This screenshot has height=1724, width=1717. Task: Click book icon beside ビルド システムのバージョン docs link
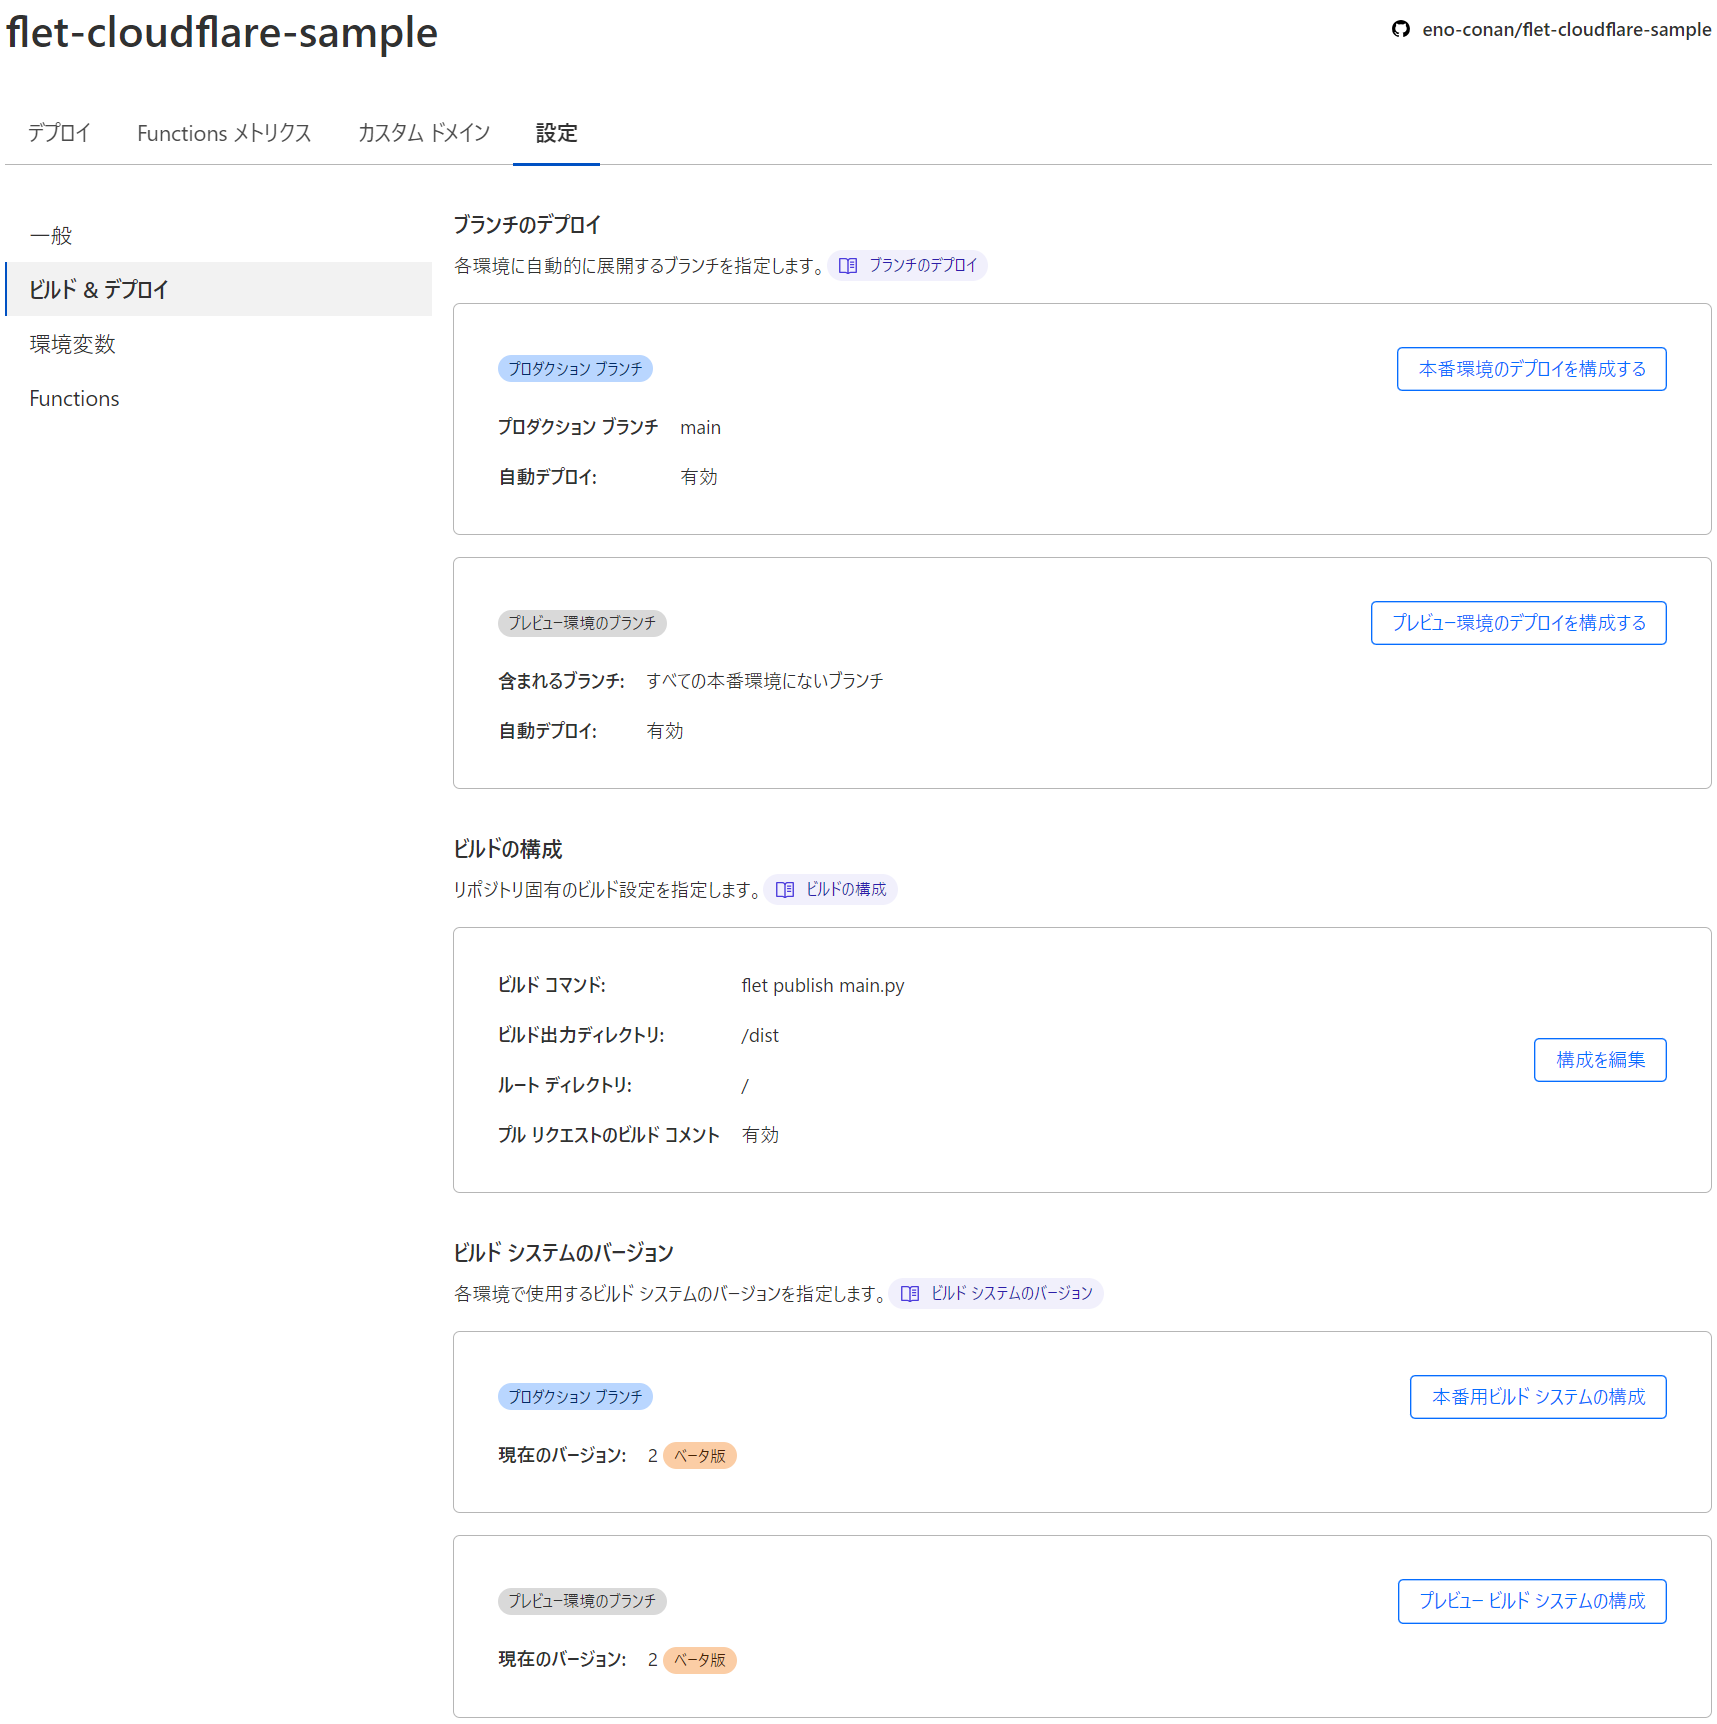910,1294
